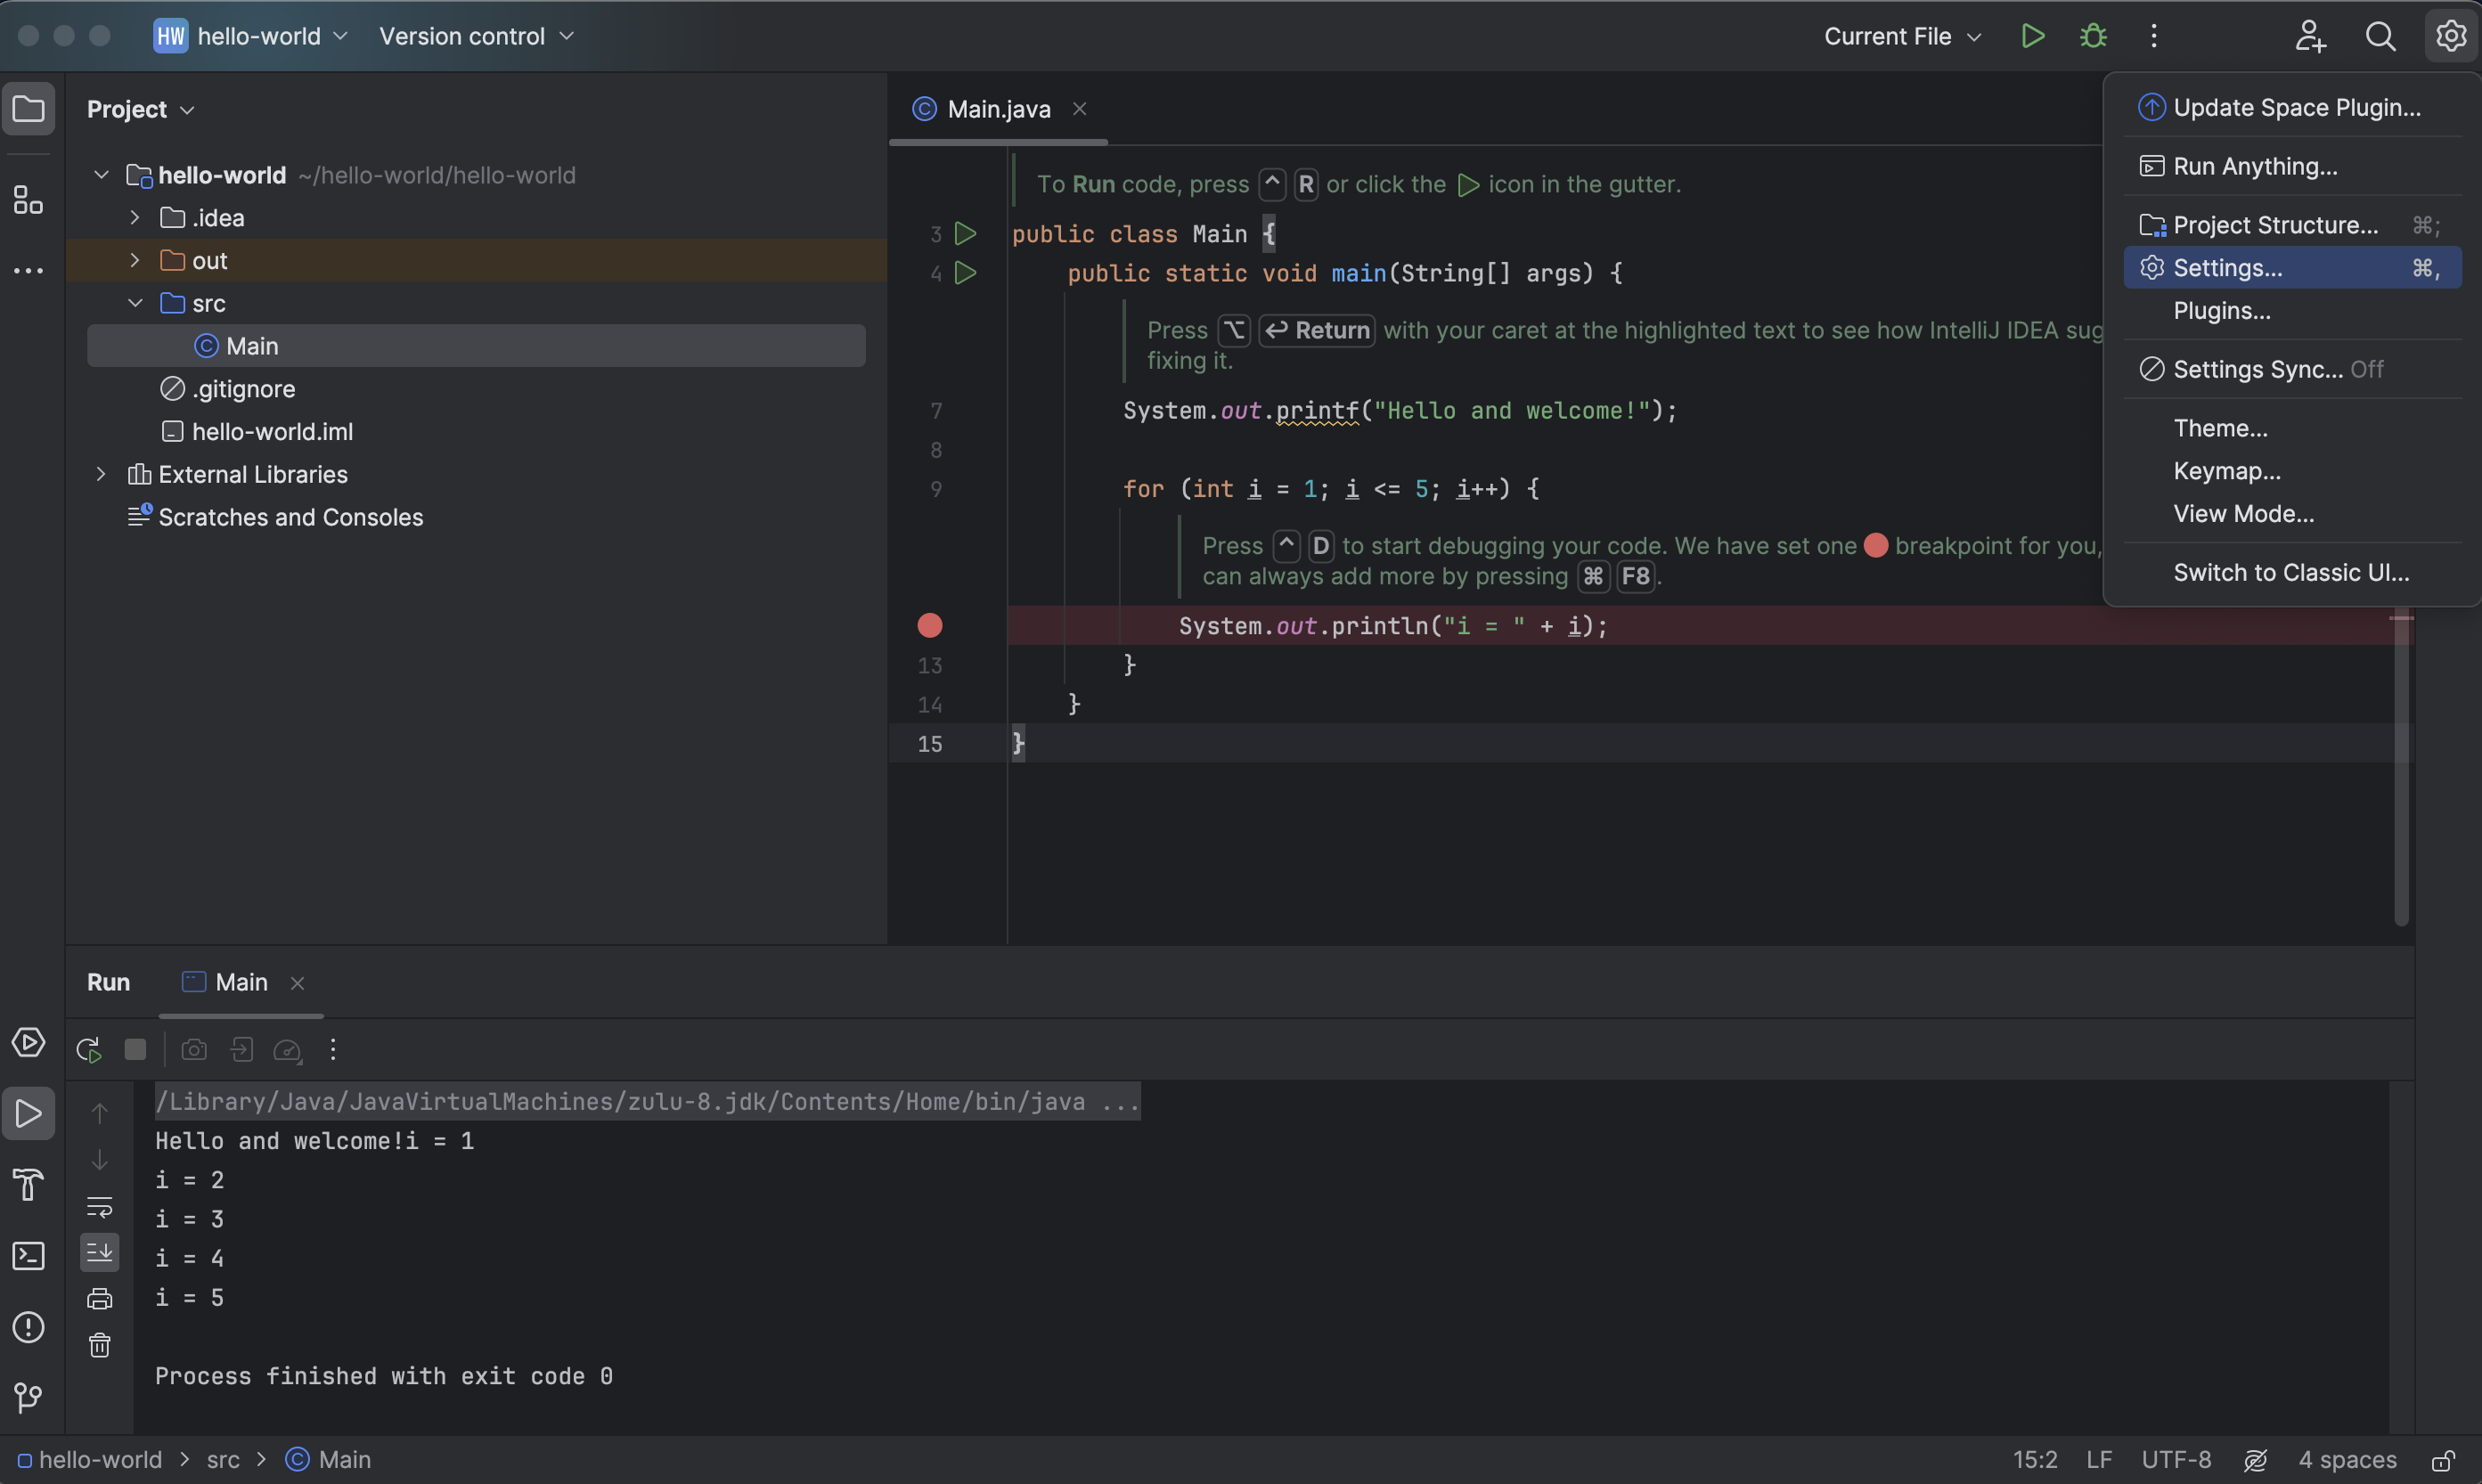The width and height of the screenshot is (2482, 1484).
Task: Select Switch to Classic UI
Action: click(2292, 572)
